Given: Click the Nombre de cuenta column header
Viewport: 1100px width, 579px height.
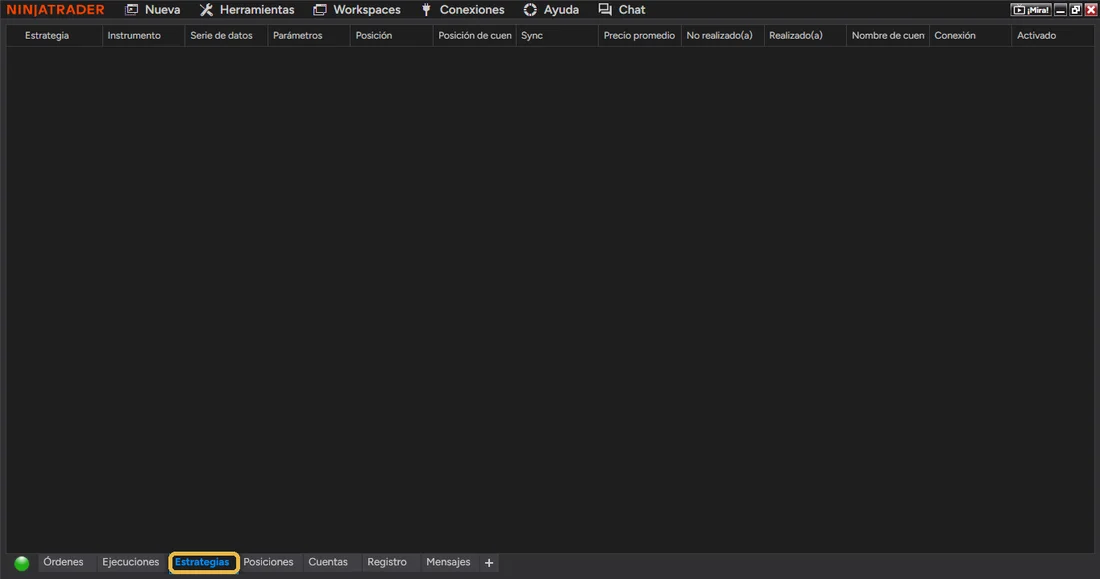Looking at the screenshot, I should click(888, 36).
